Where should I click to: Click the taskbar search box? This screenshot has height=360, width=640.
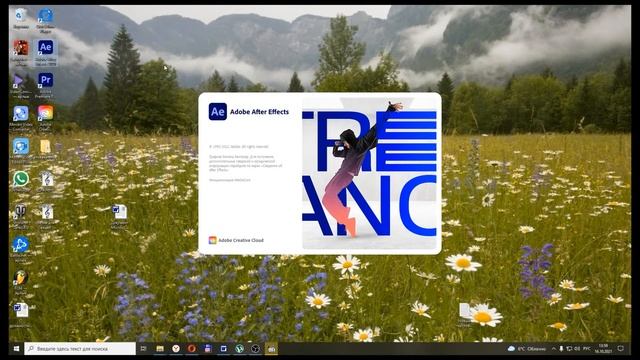[x=80, y=349]
